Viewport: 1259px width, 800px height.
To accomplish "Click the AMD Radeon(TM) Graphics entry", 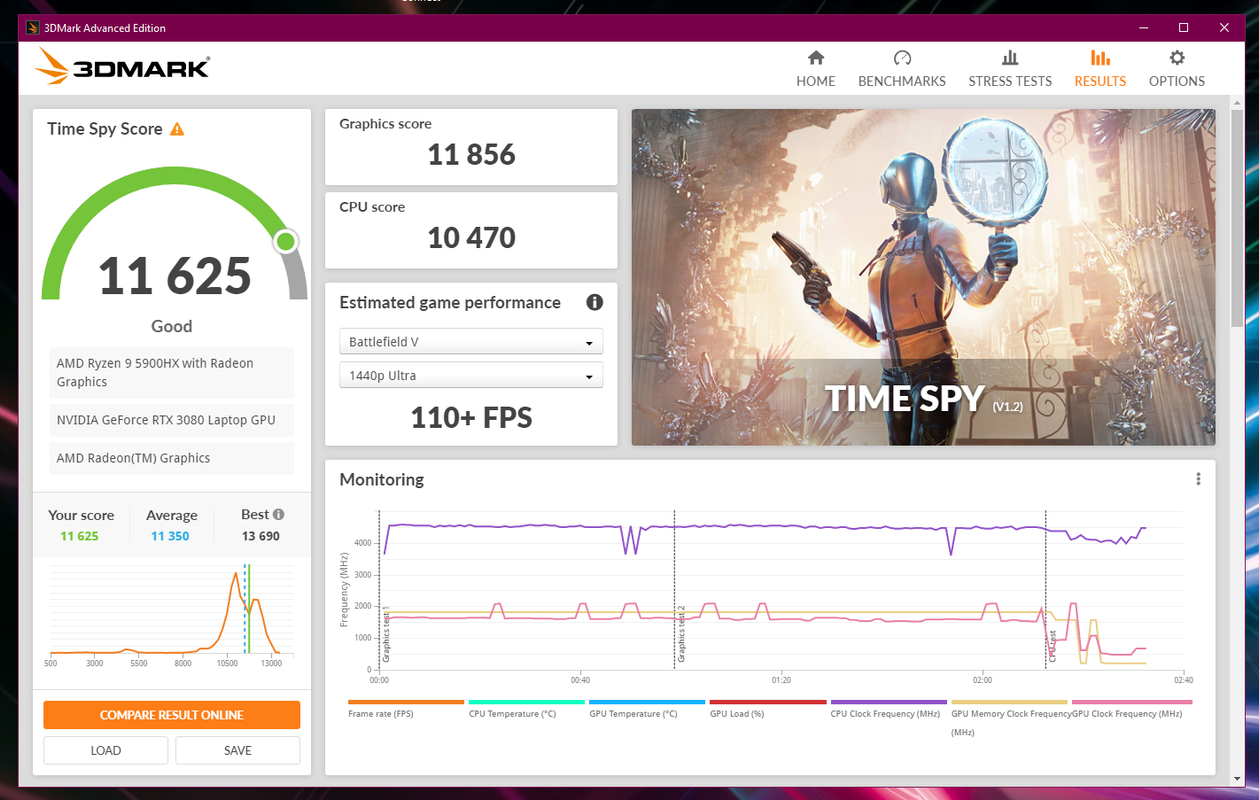I will (171, 458).
